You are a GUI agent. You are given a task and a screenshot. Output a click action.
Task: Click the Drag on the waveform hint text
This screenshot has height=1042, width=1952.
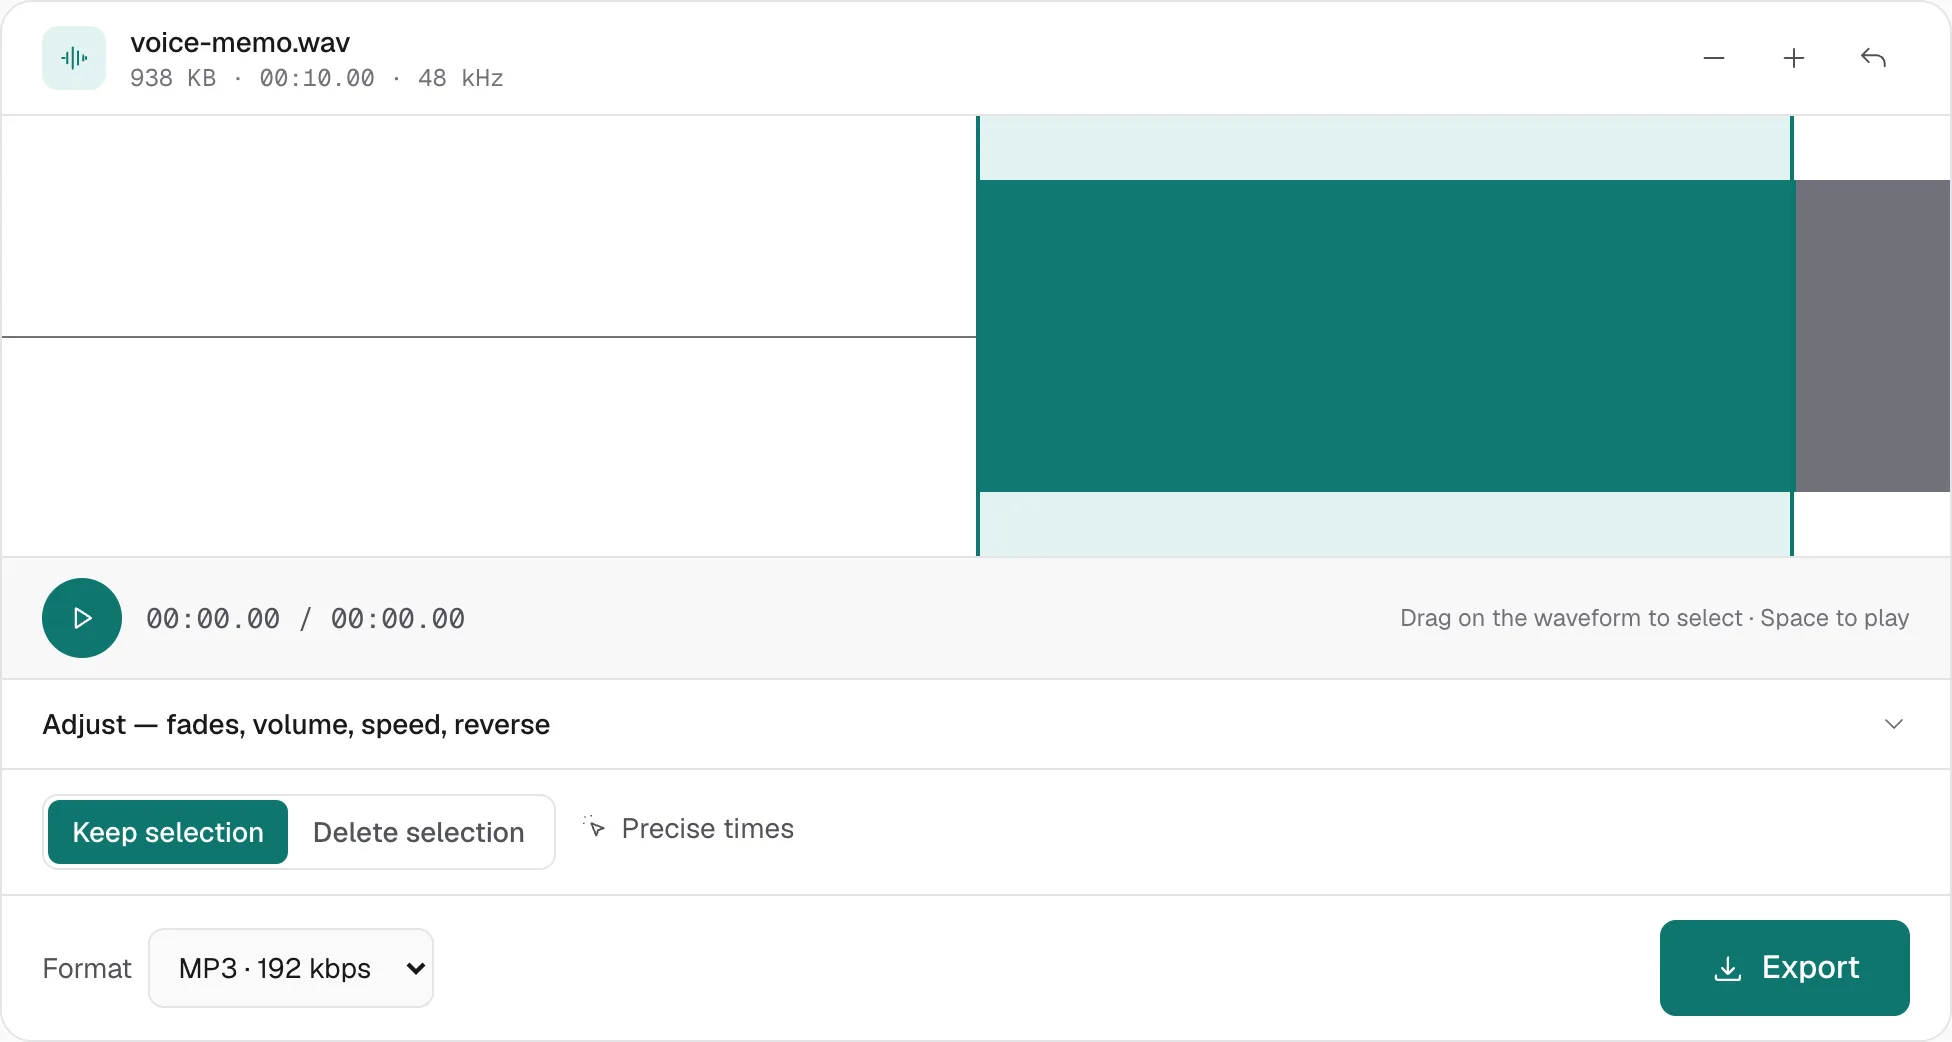[1654, 618]
